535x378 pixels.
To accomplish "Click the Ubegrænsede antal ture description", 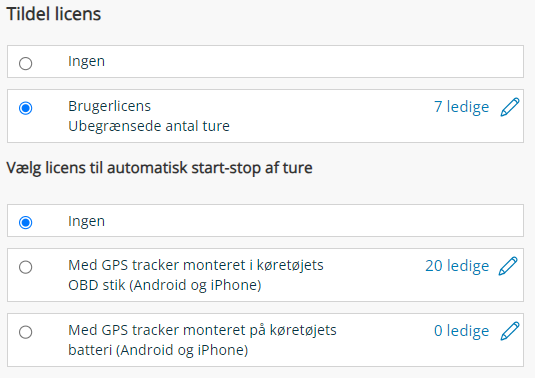I will (149, 126).
